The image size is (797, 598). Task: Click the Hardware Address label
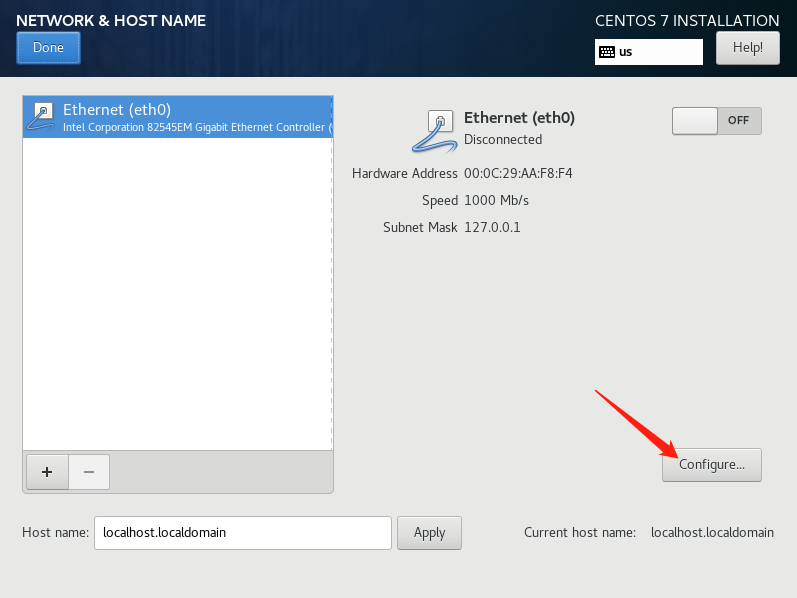(405, 173)
